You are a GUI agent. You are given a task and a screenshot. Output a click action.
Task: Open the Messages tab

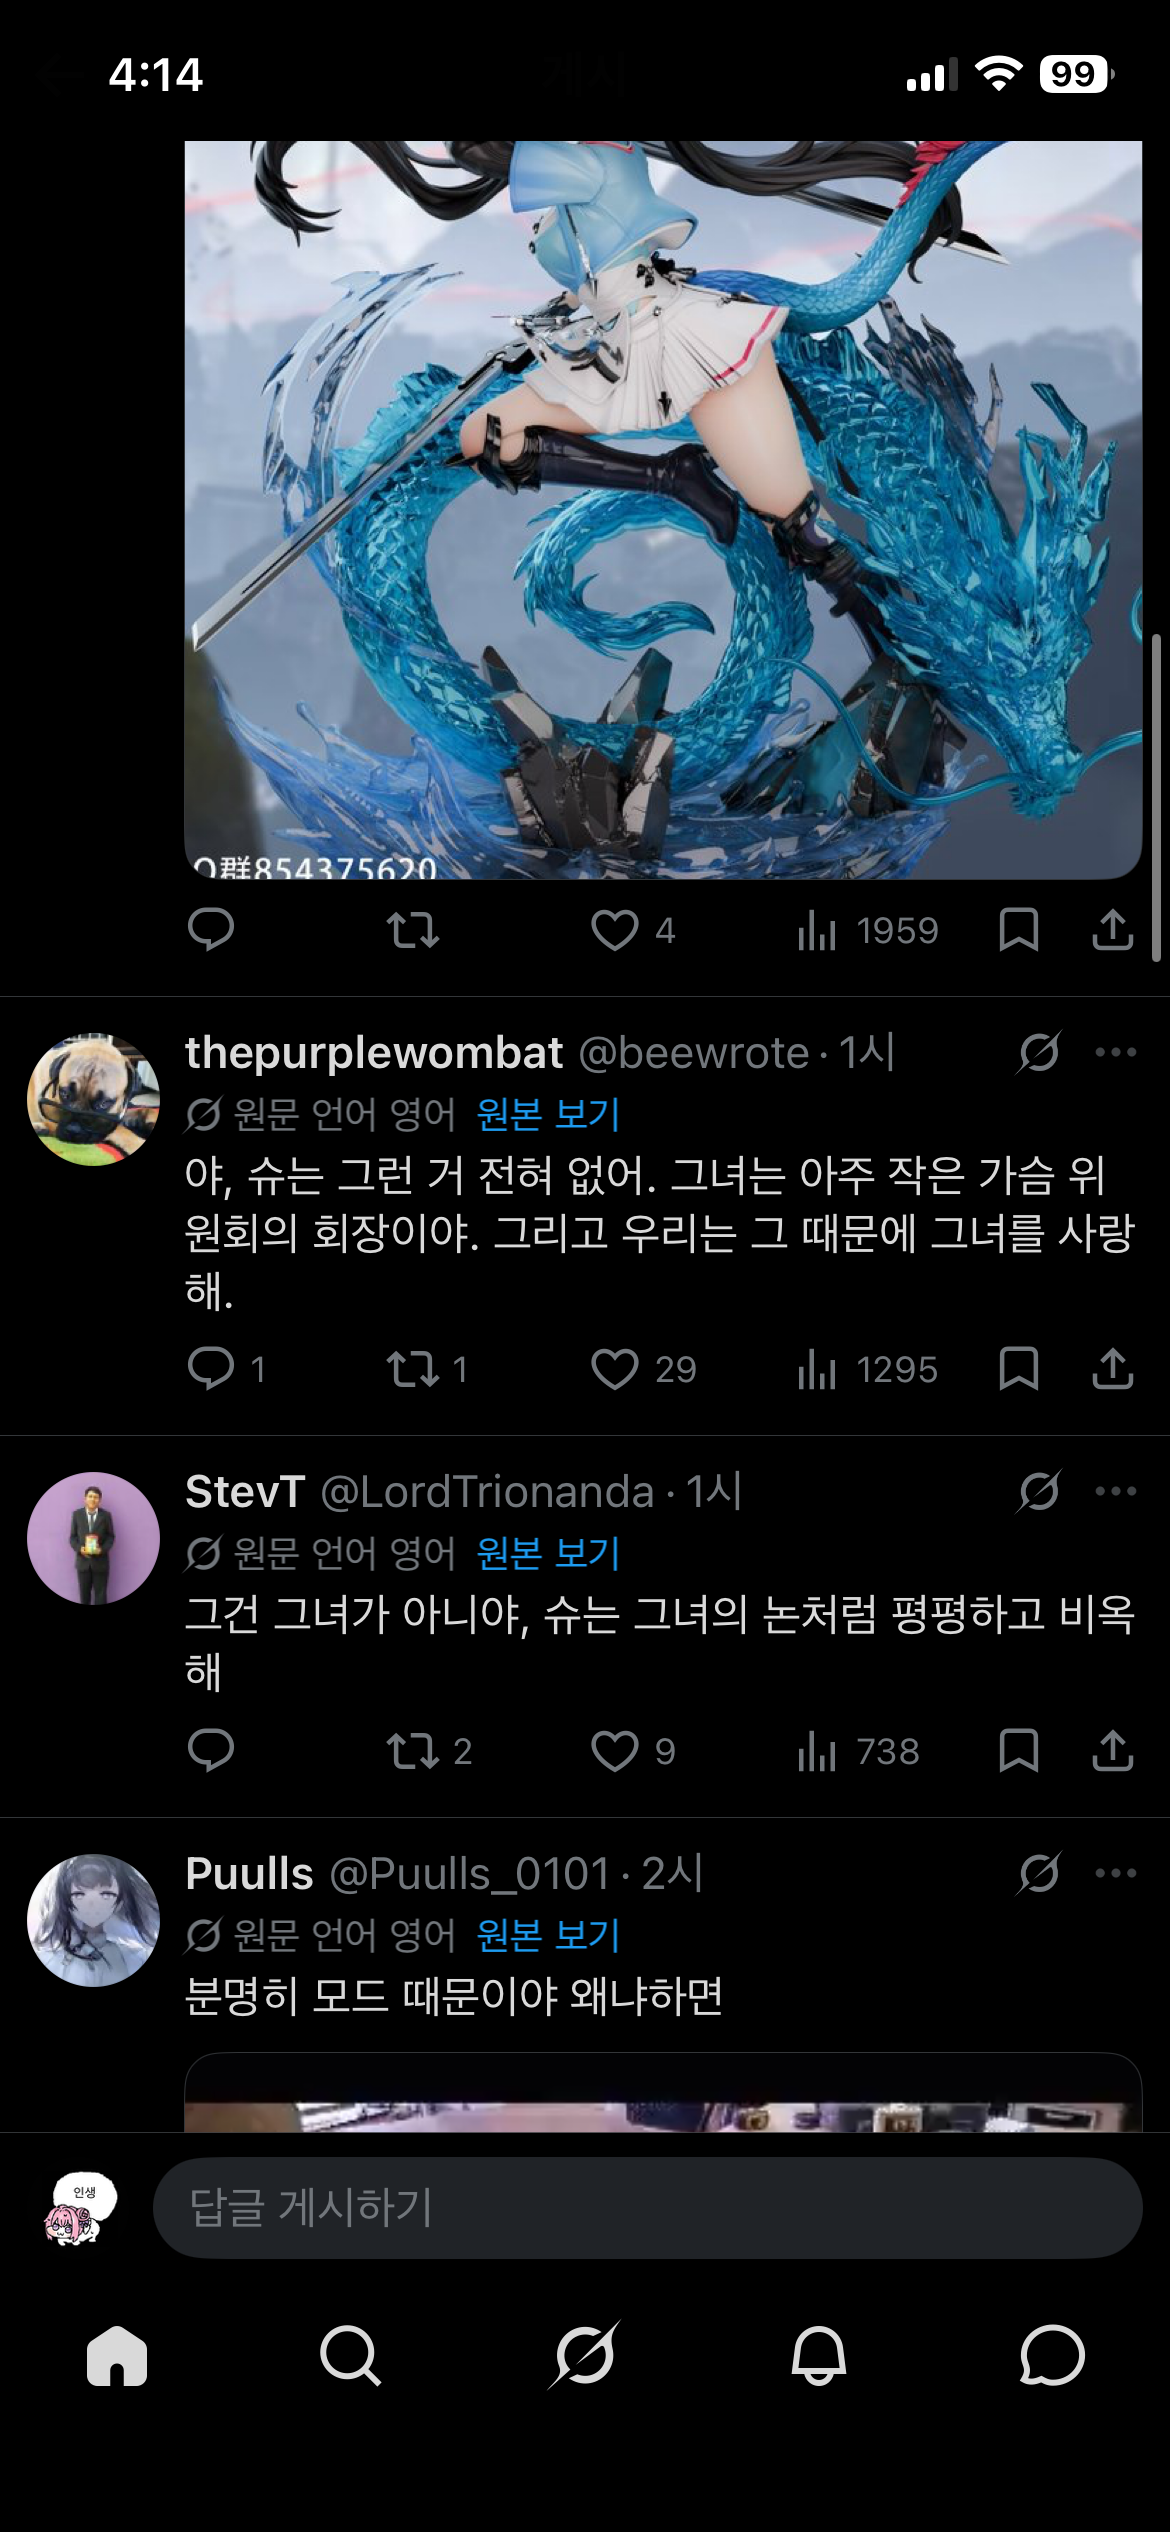(x=1052, y=2356)
